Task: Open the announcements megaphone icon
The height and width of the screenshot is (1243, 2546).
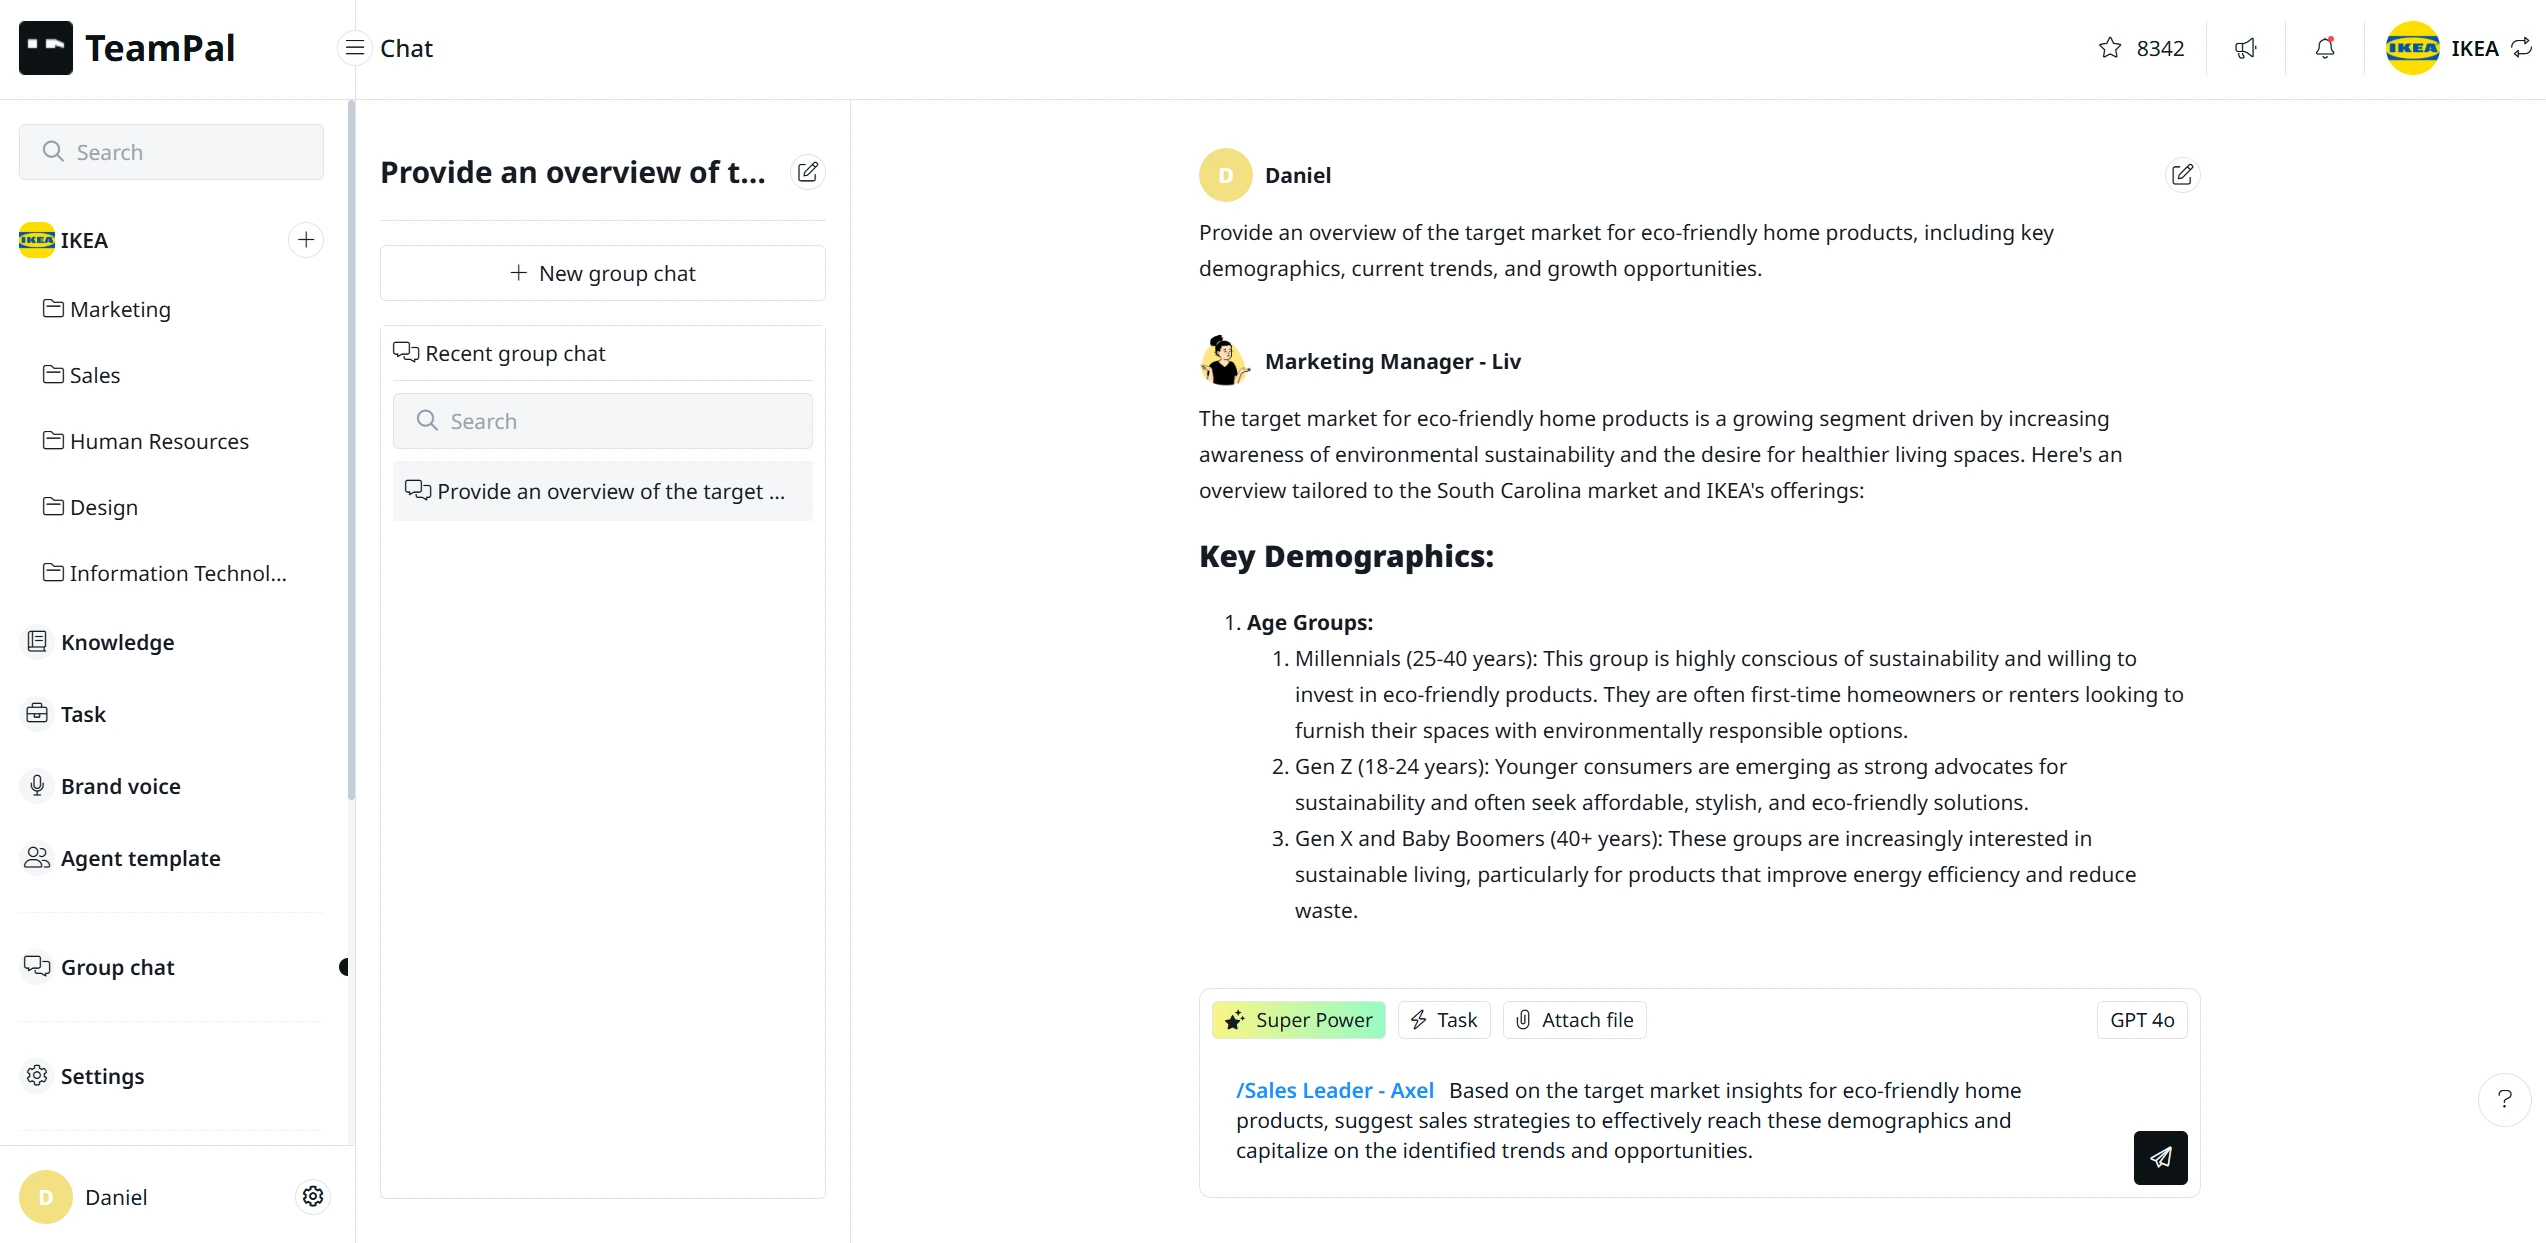Action: point(2245,48)
